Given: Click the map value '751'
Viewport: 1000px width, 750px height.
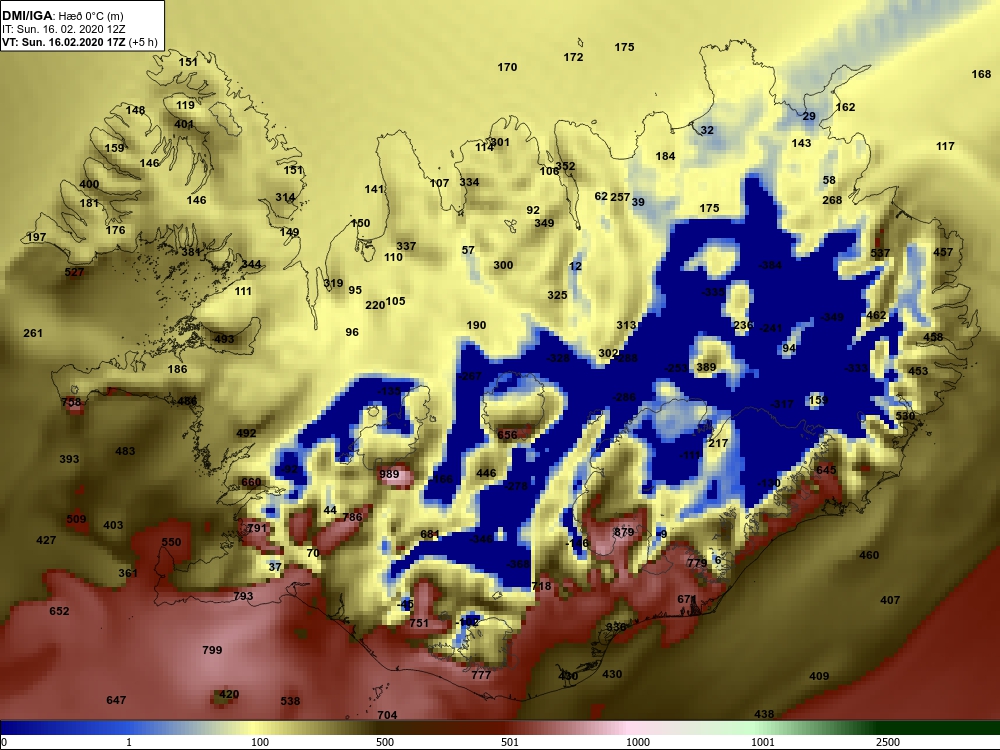Looking at the screenshot, I should pos(419,623).
